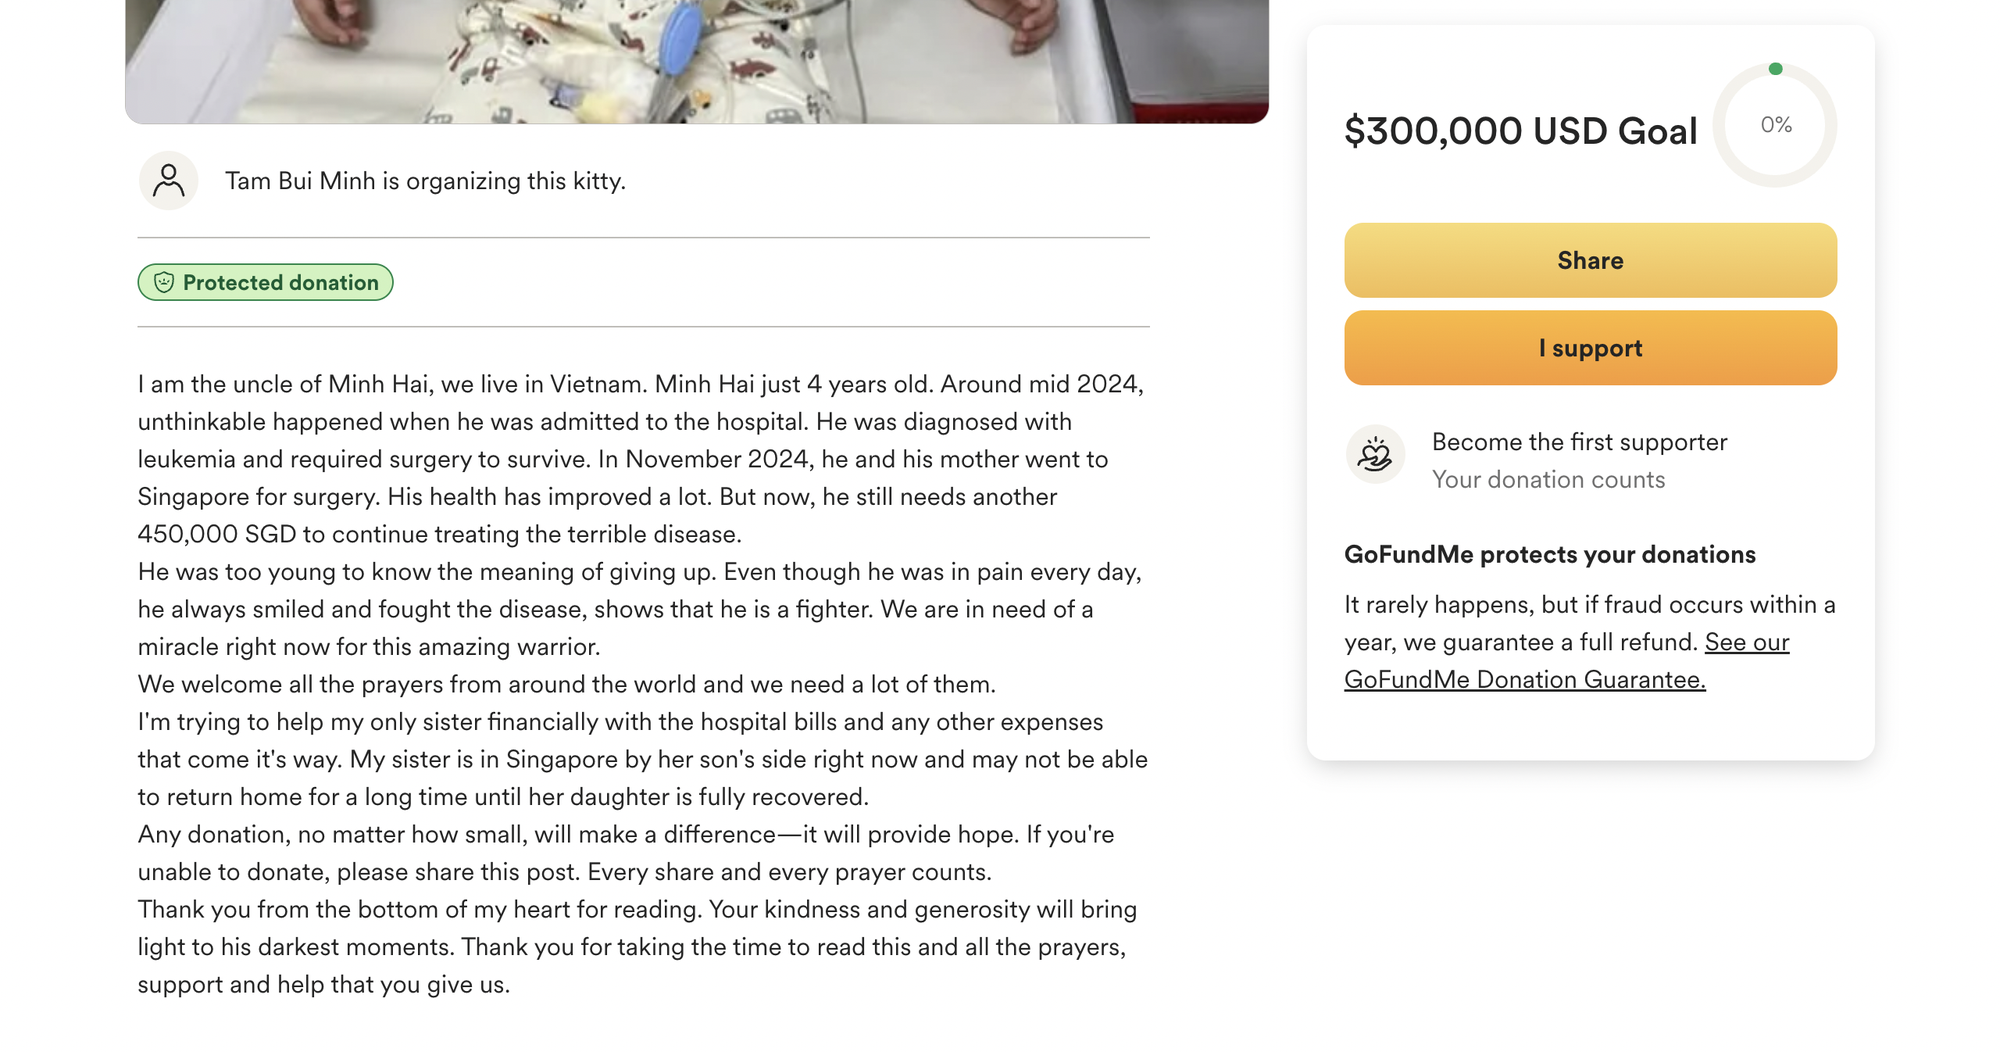Screen dimensions: 2000x1052
Task: Click the 0% circular progress indicator
Action: [1775, 125]
